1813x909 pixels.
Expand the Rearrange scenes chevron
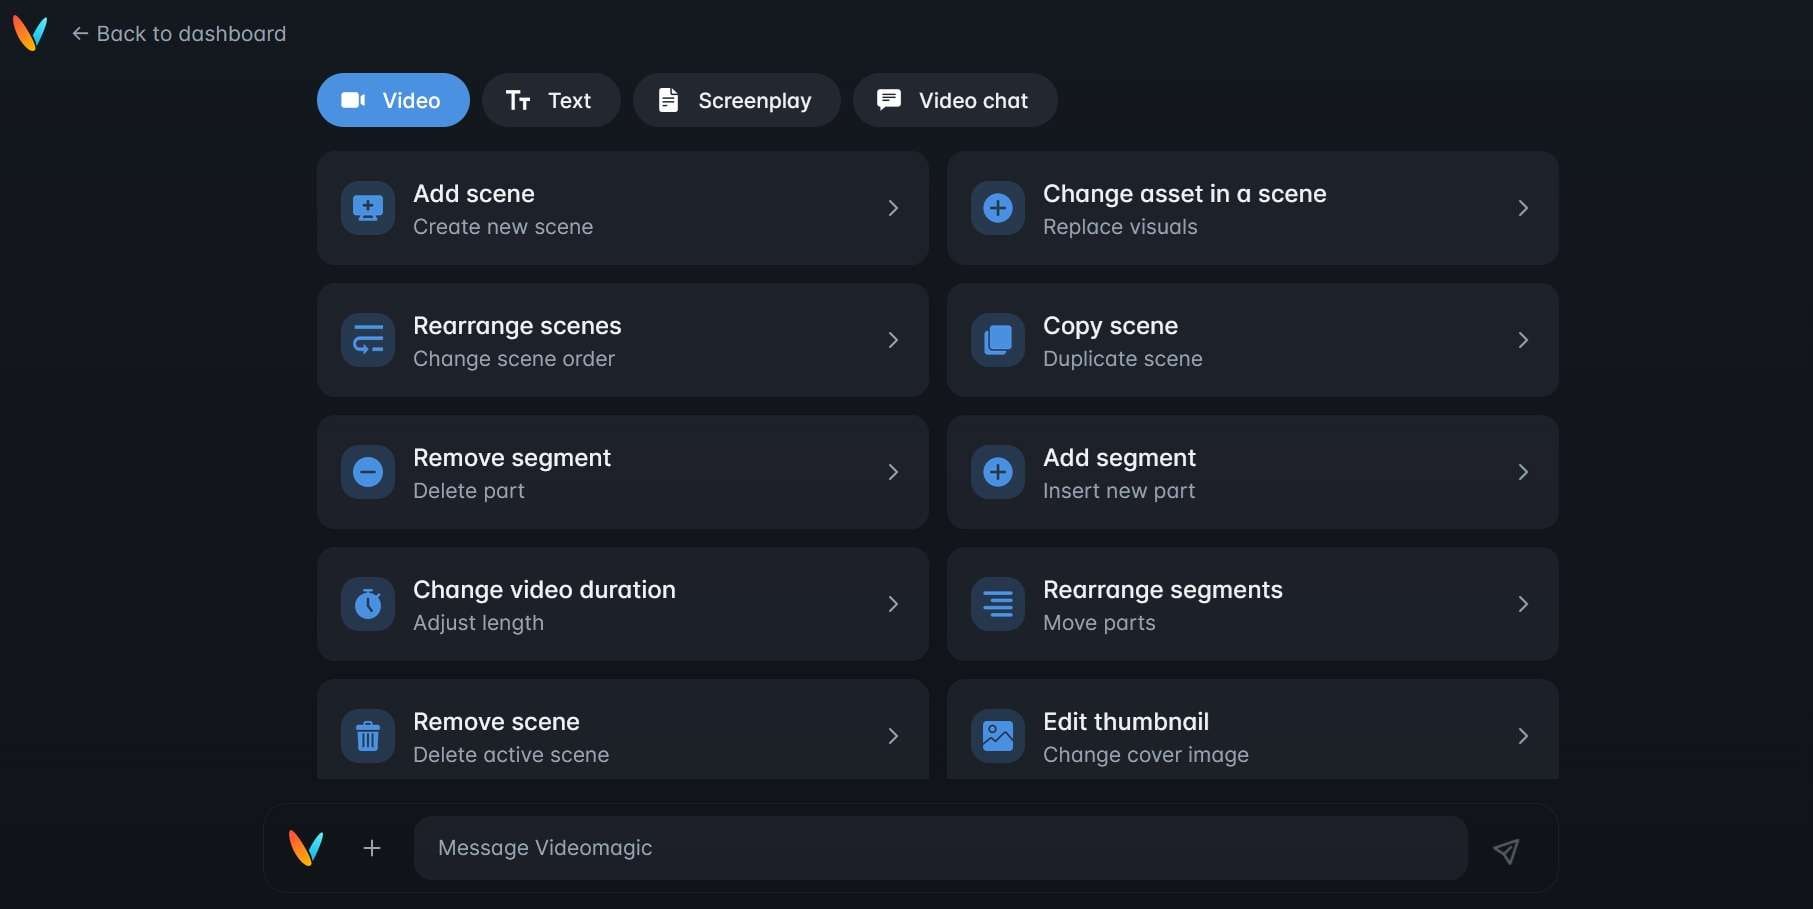tap(893, 340)
